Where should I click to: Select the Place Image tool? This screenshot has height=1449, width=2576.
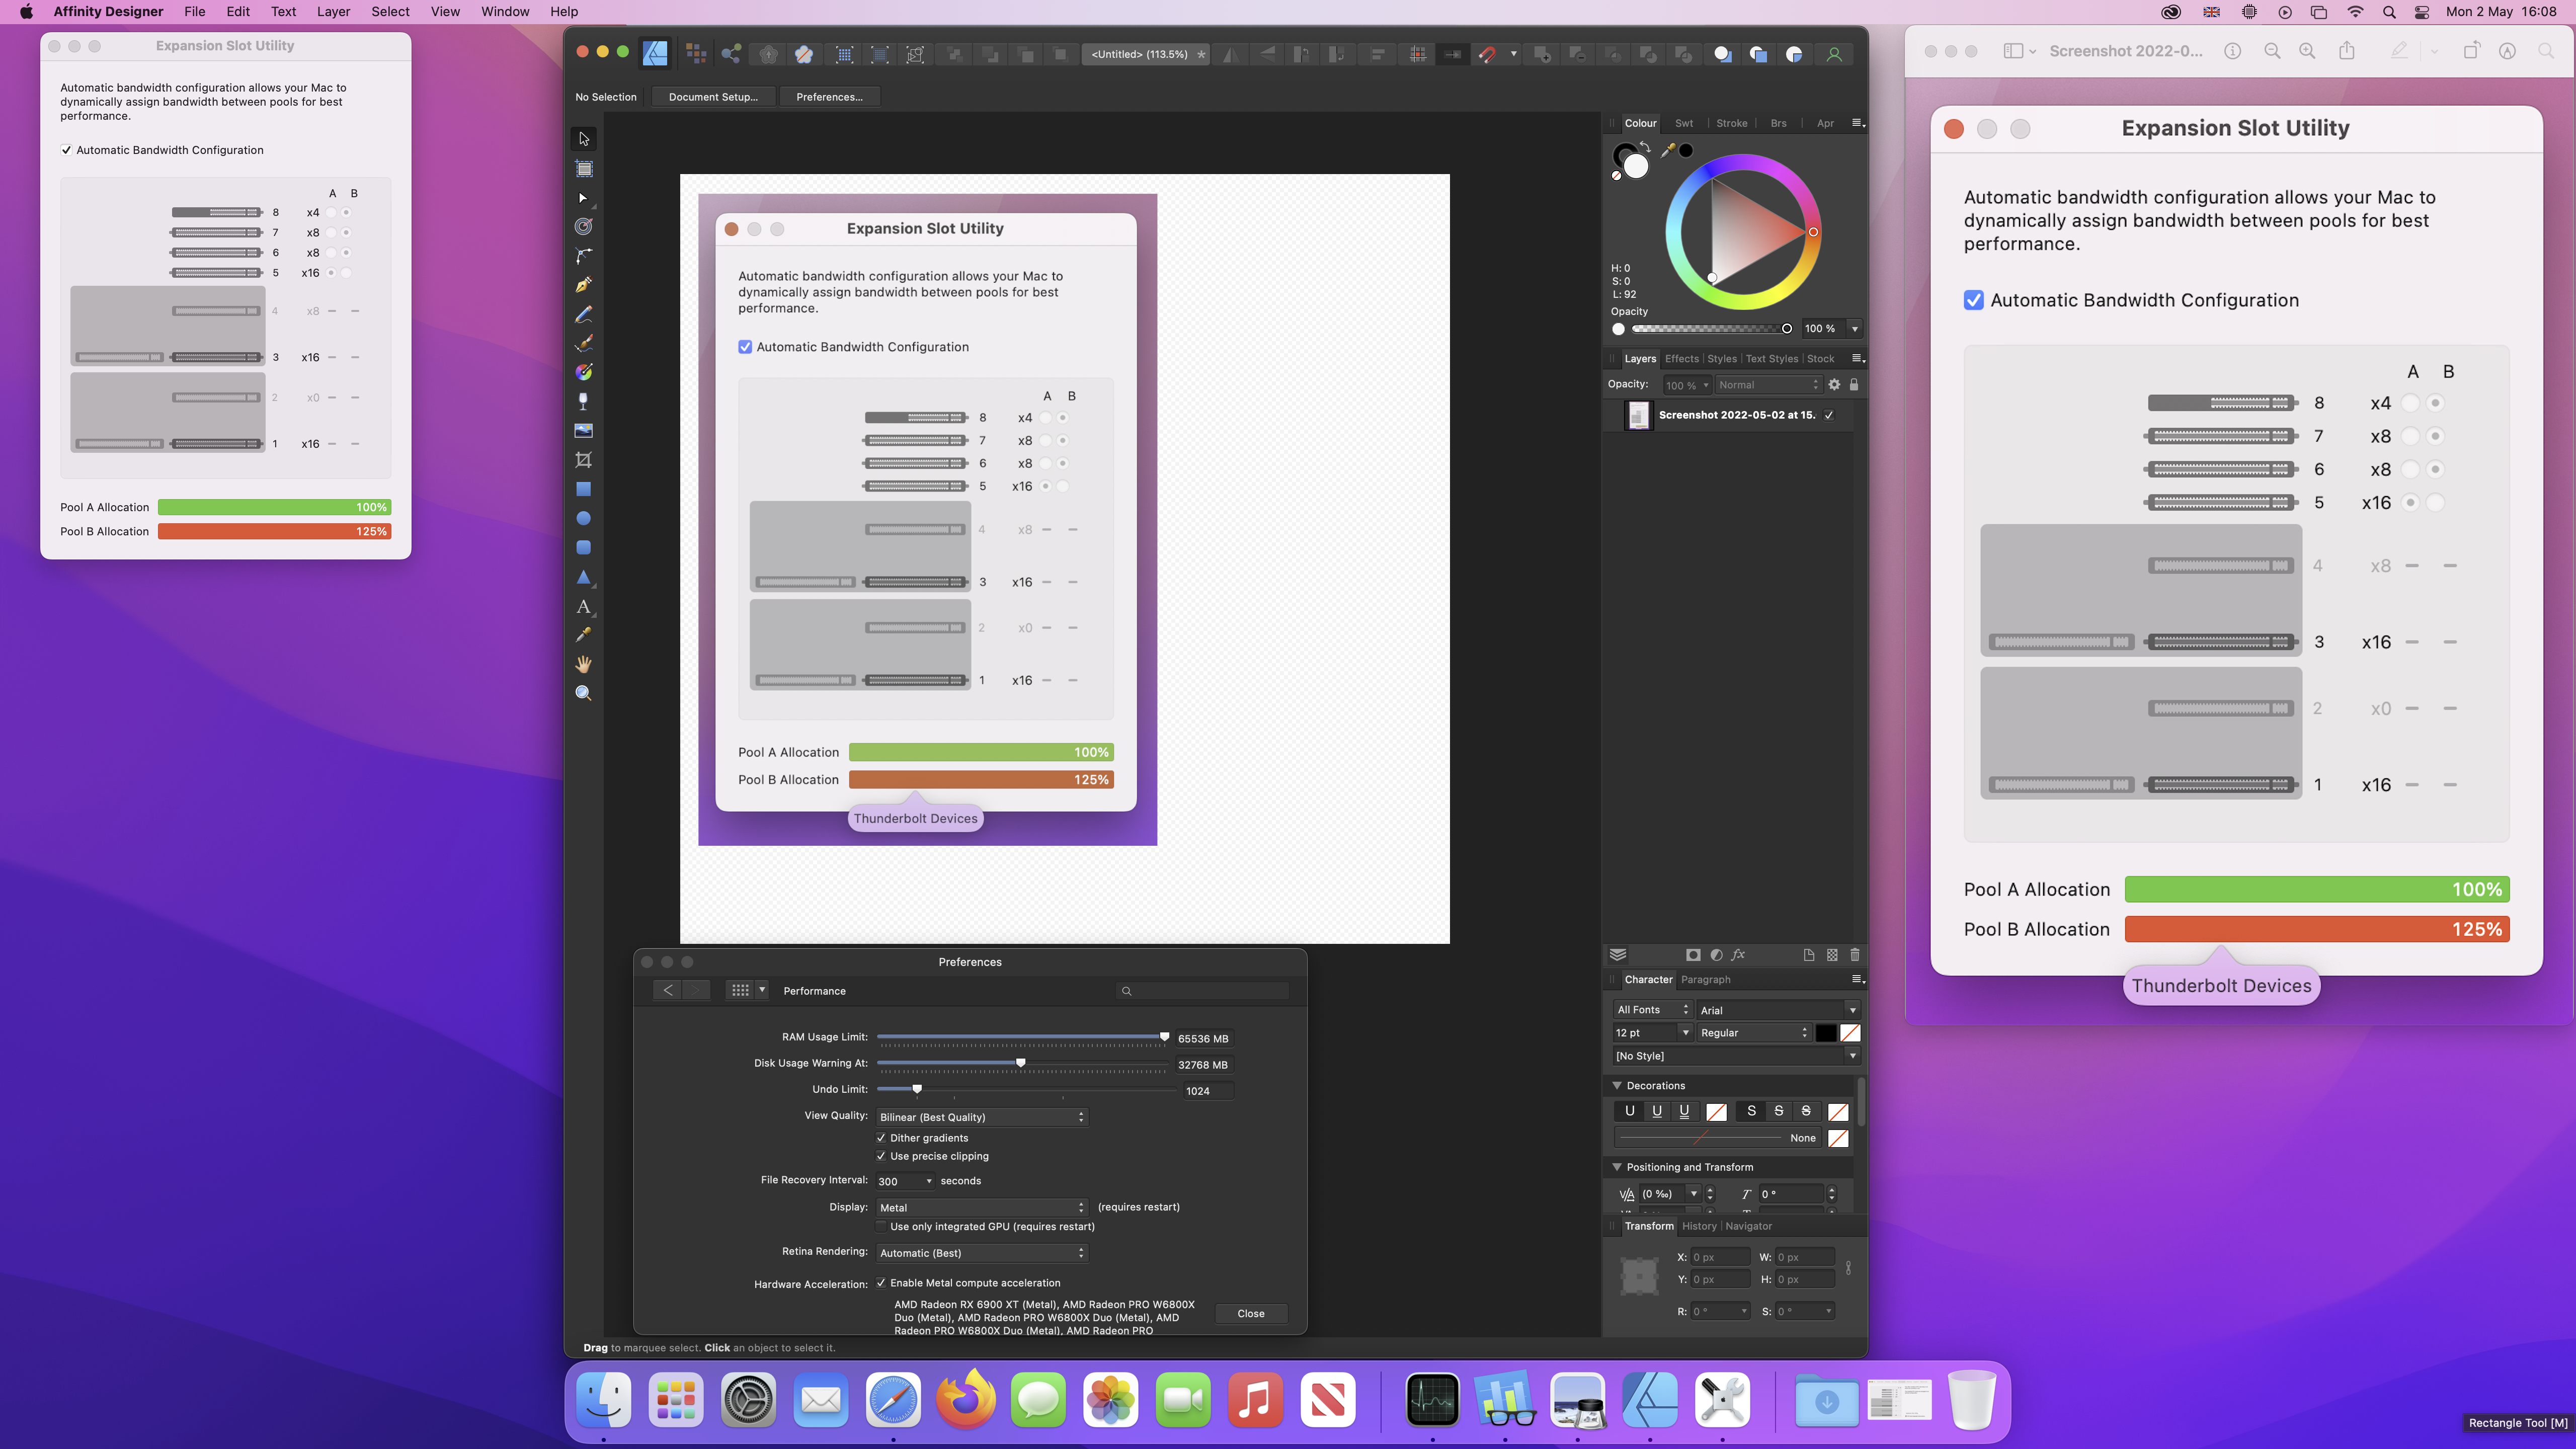(584, 431)
